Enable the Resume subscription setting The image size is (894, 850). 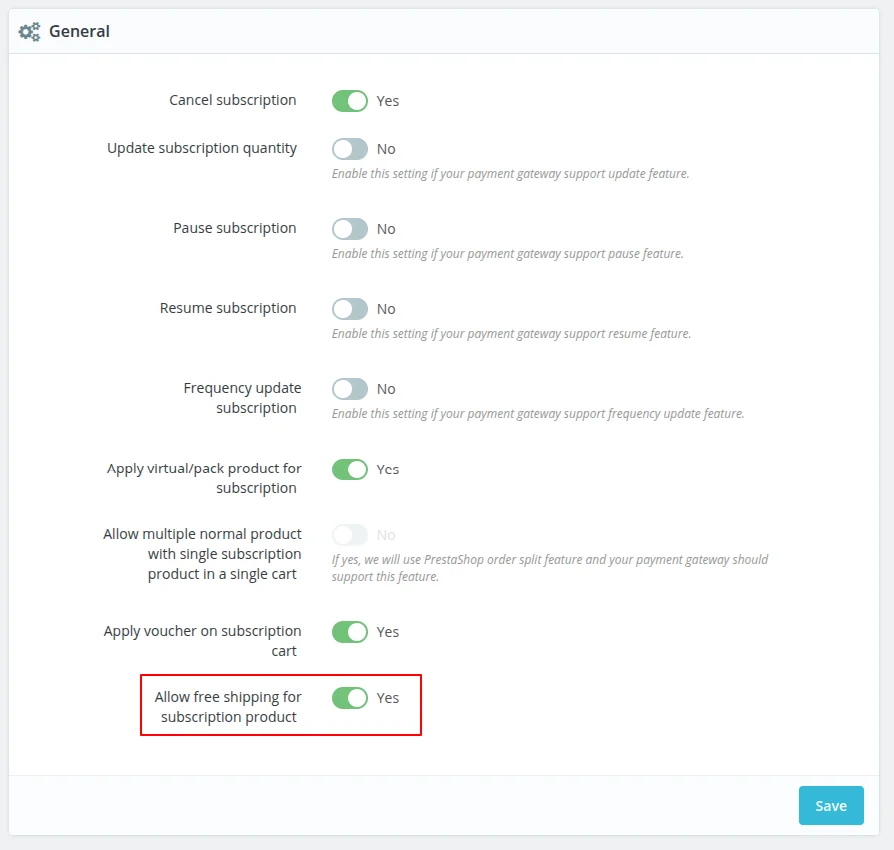click(350, 309)
